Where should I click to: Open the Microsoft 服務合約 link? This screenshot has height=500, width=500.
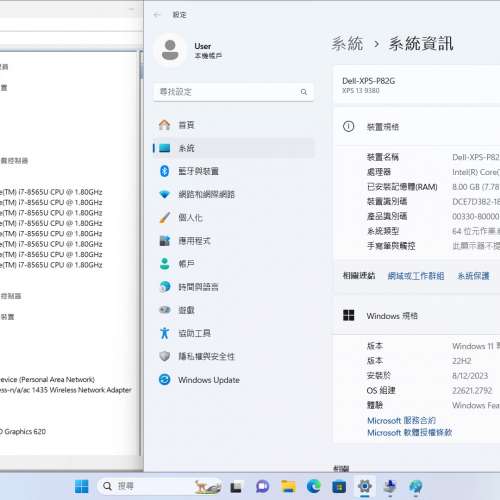[x=401, y=421]
